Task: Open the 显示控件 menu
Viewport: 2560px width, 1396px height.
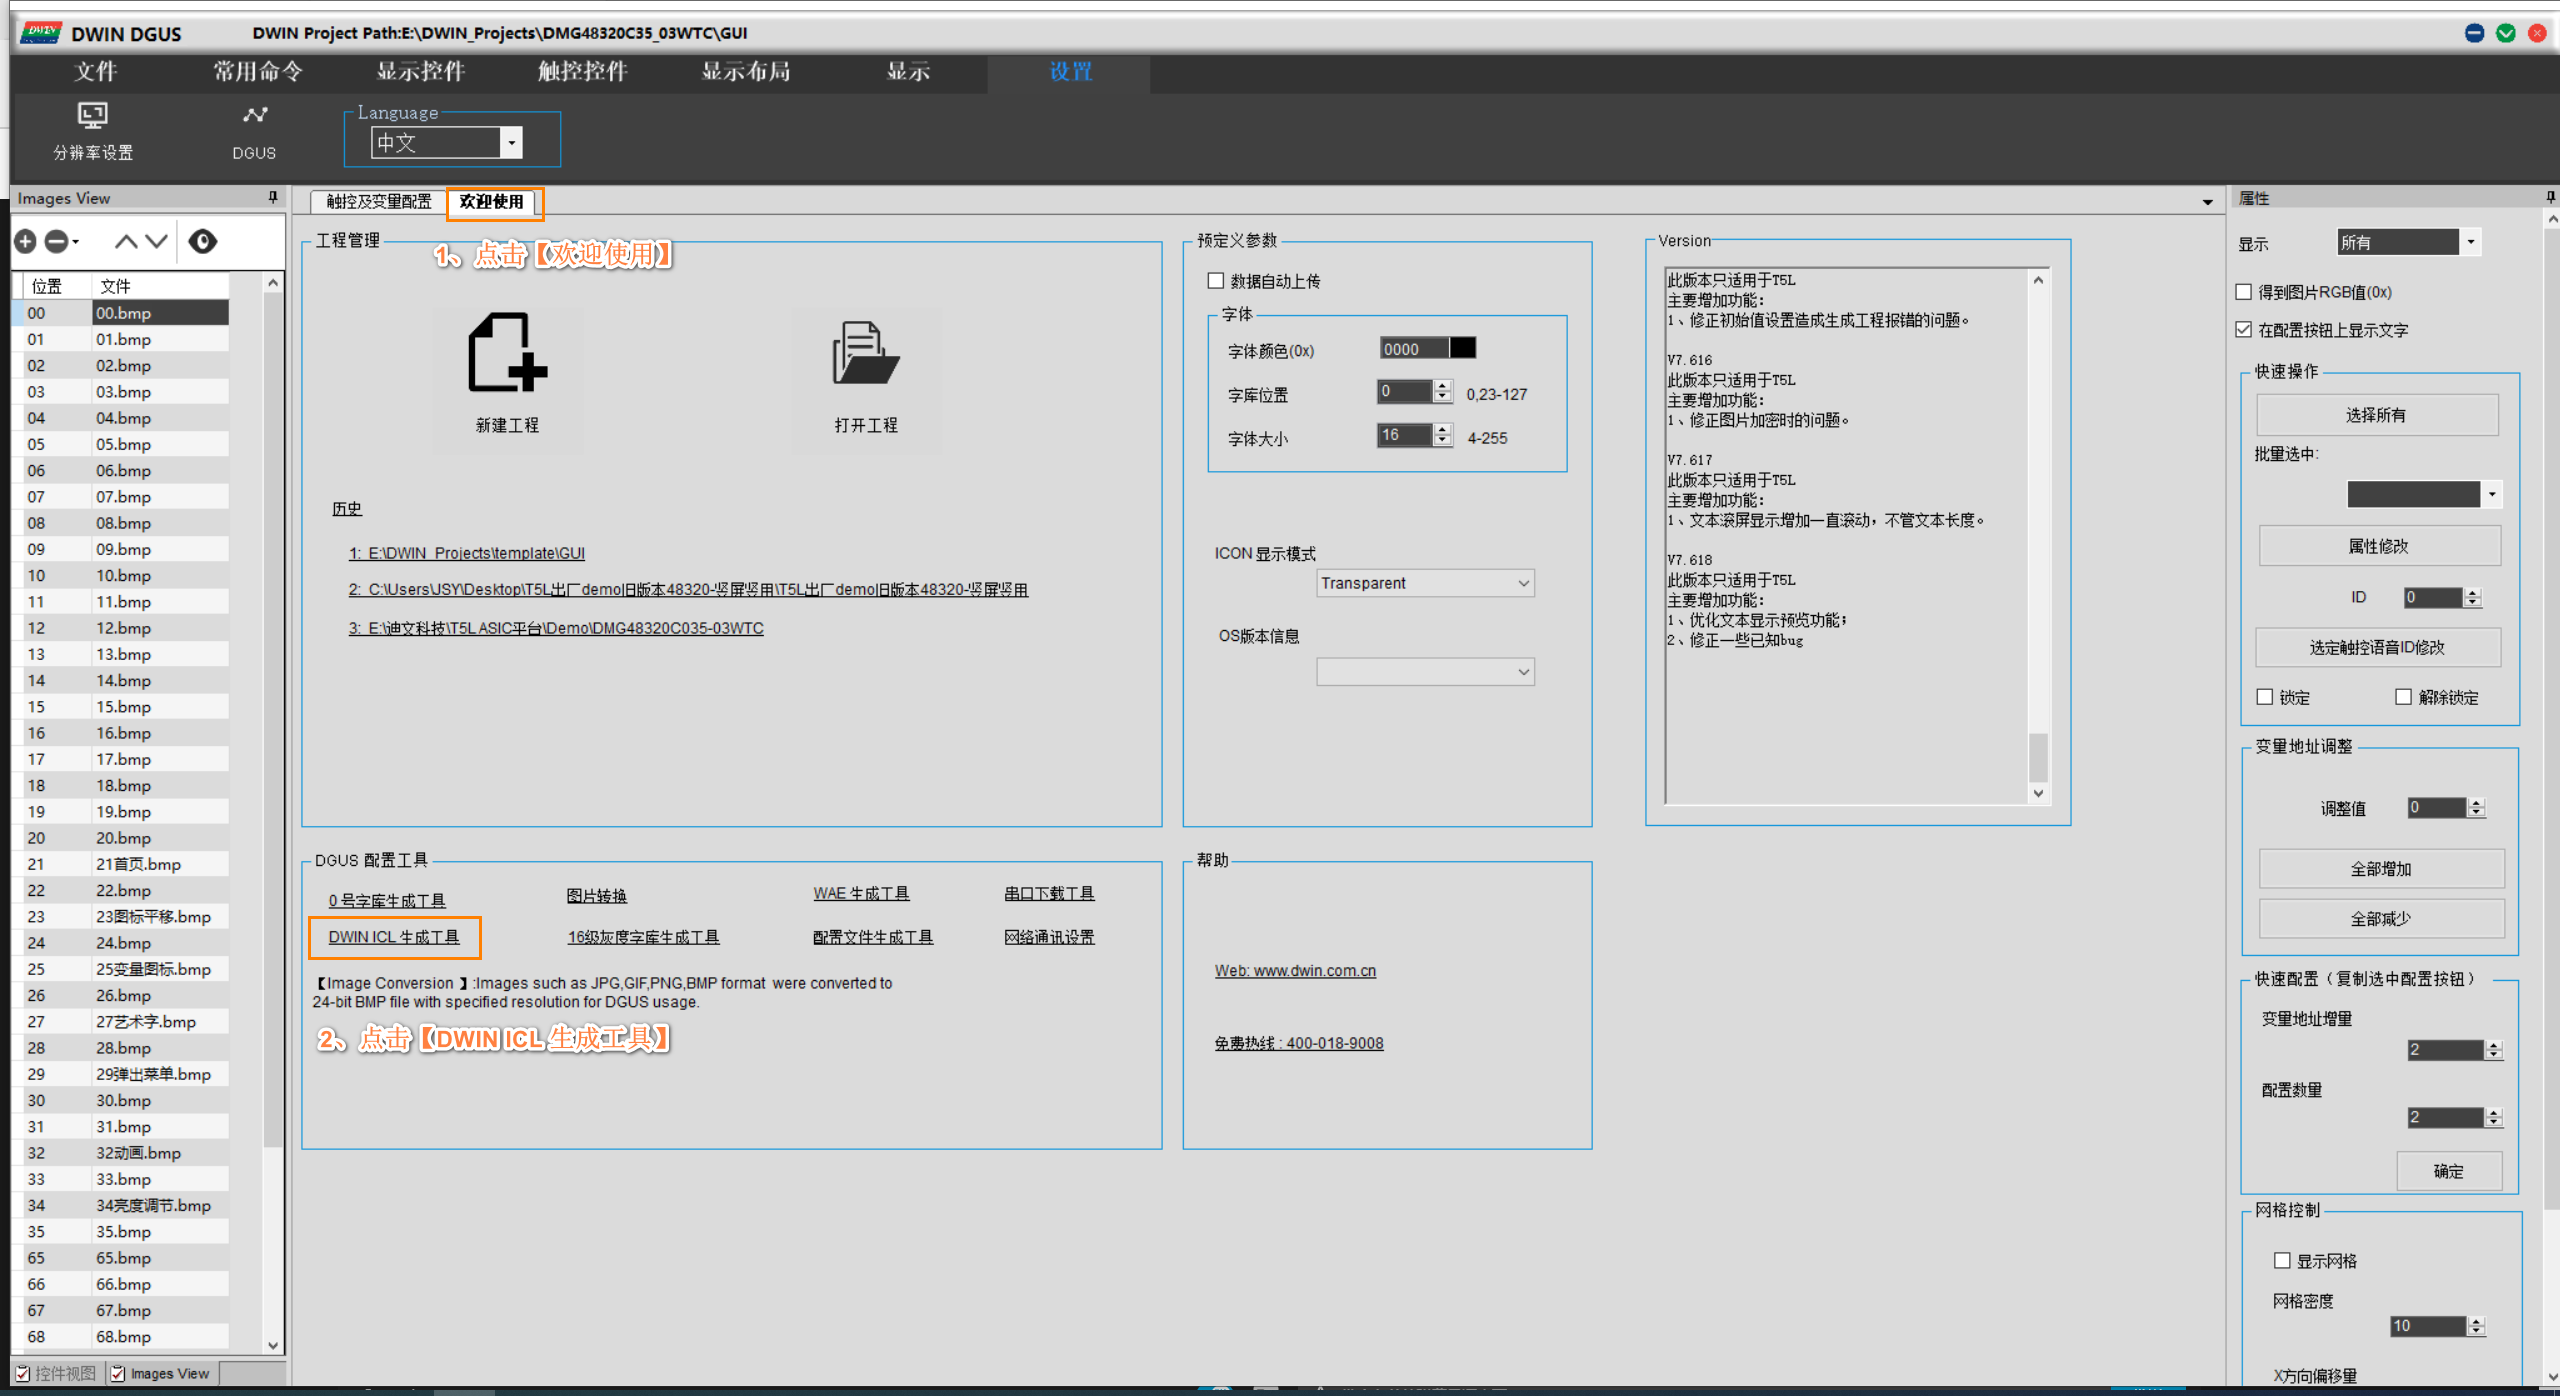Action: (421, 72)
